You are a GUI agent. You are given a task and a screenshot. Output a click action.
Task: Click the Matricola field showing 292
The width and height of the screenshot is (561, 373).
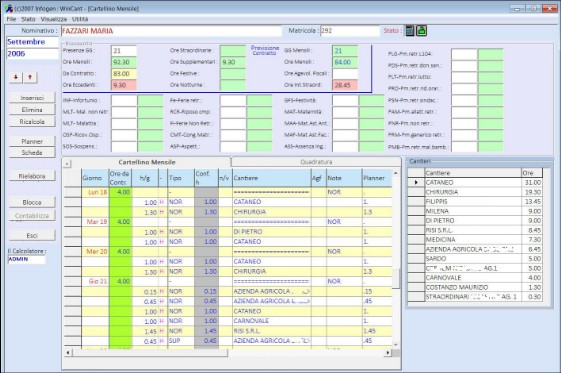(350, 31)
